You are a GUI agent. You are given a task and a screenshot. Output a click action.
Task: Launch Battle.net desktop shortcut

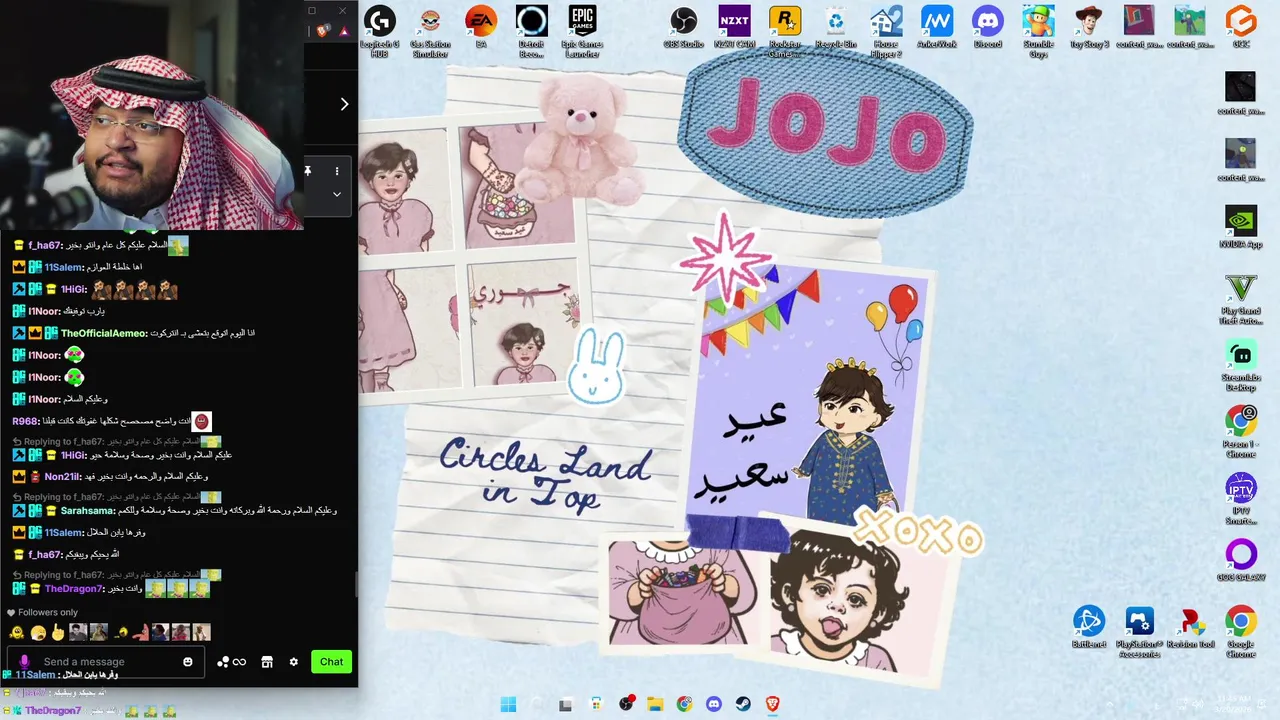click(1088, 627)
